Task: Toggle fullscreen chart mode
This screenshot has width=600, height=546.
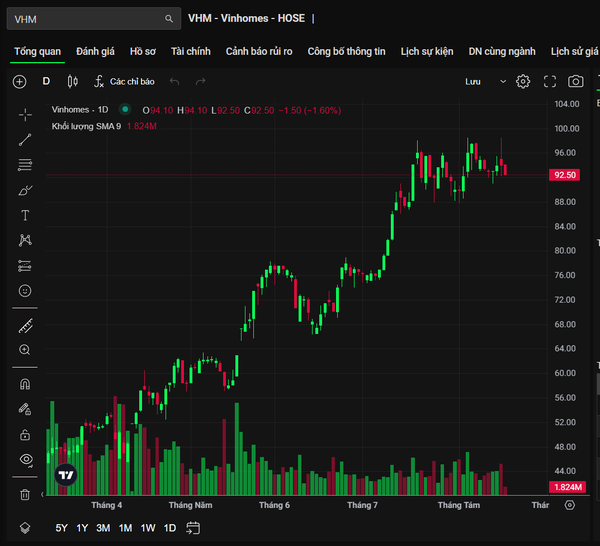Action: tap(550, 81)
